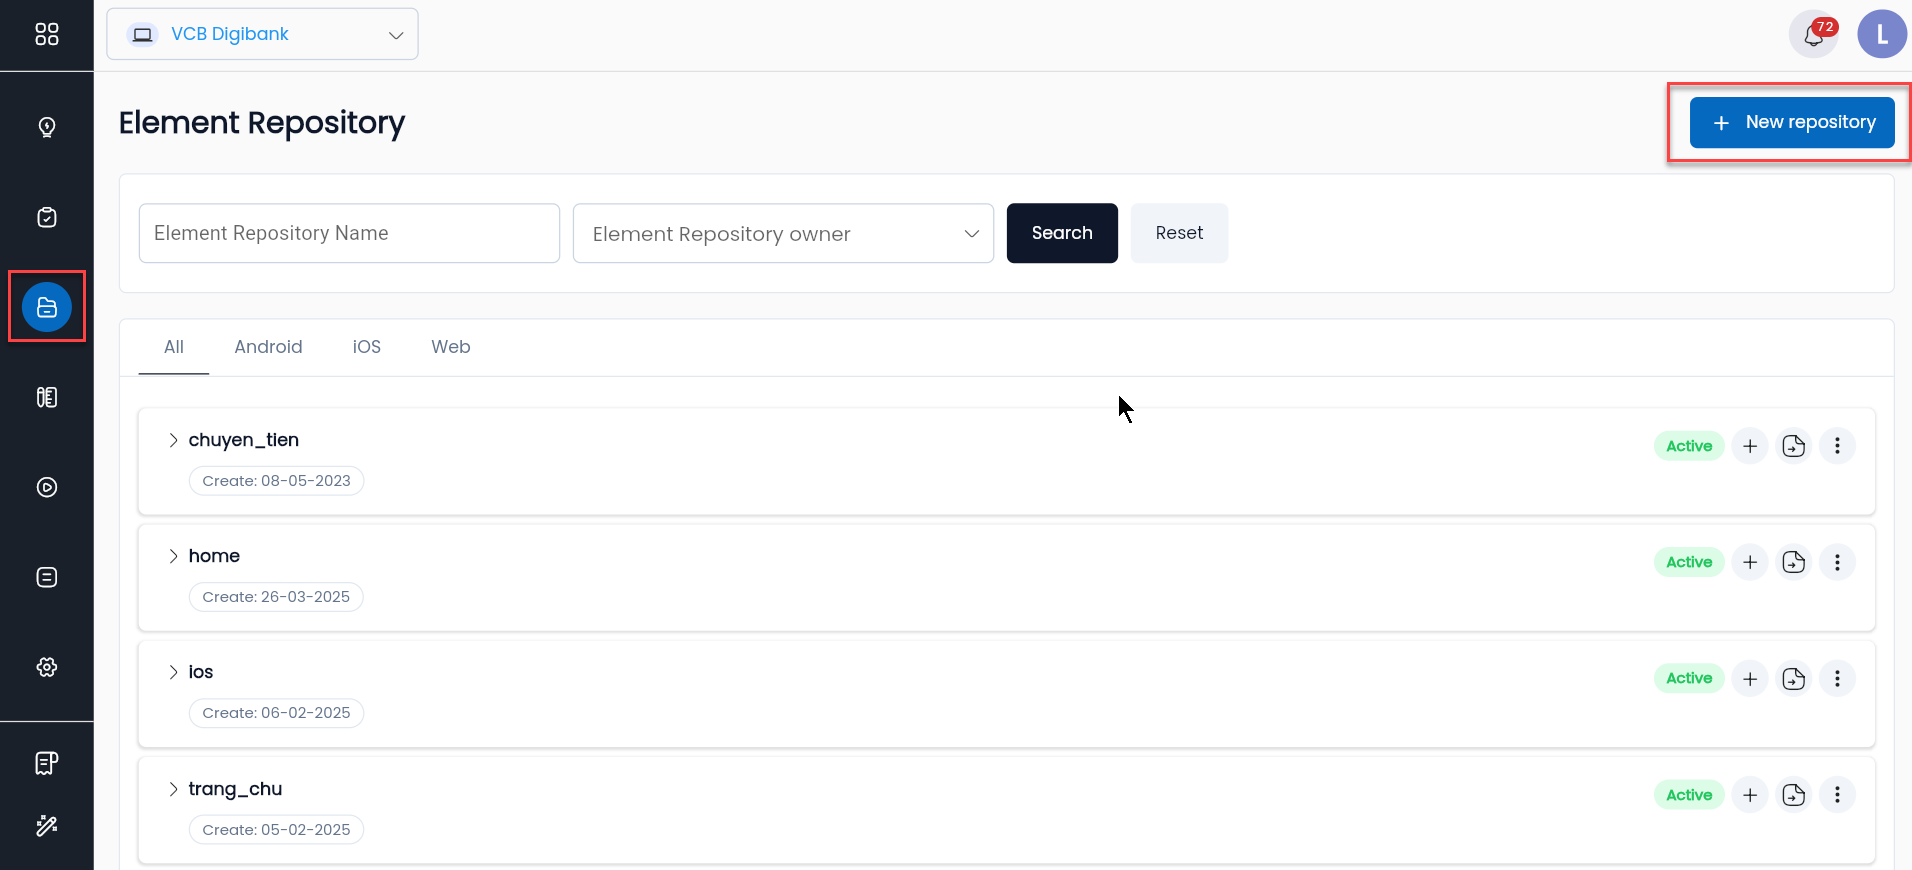Screen dimensions: 1912x870
Task: Click the New repository button
Action: [x=1792, y=122]
